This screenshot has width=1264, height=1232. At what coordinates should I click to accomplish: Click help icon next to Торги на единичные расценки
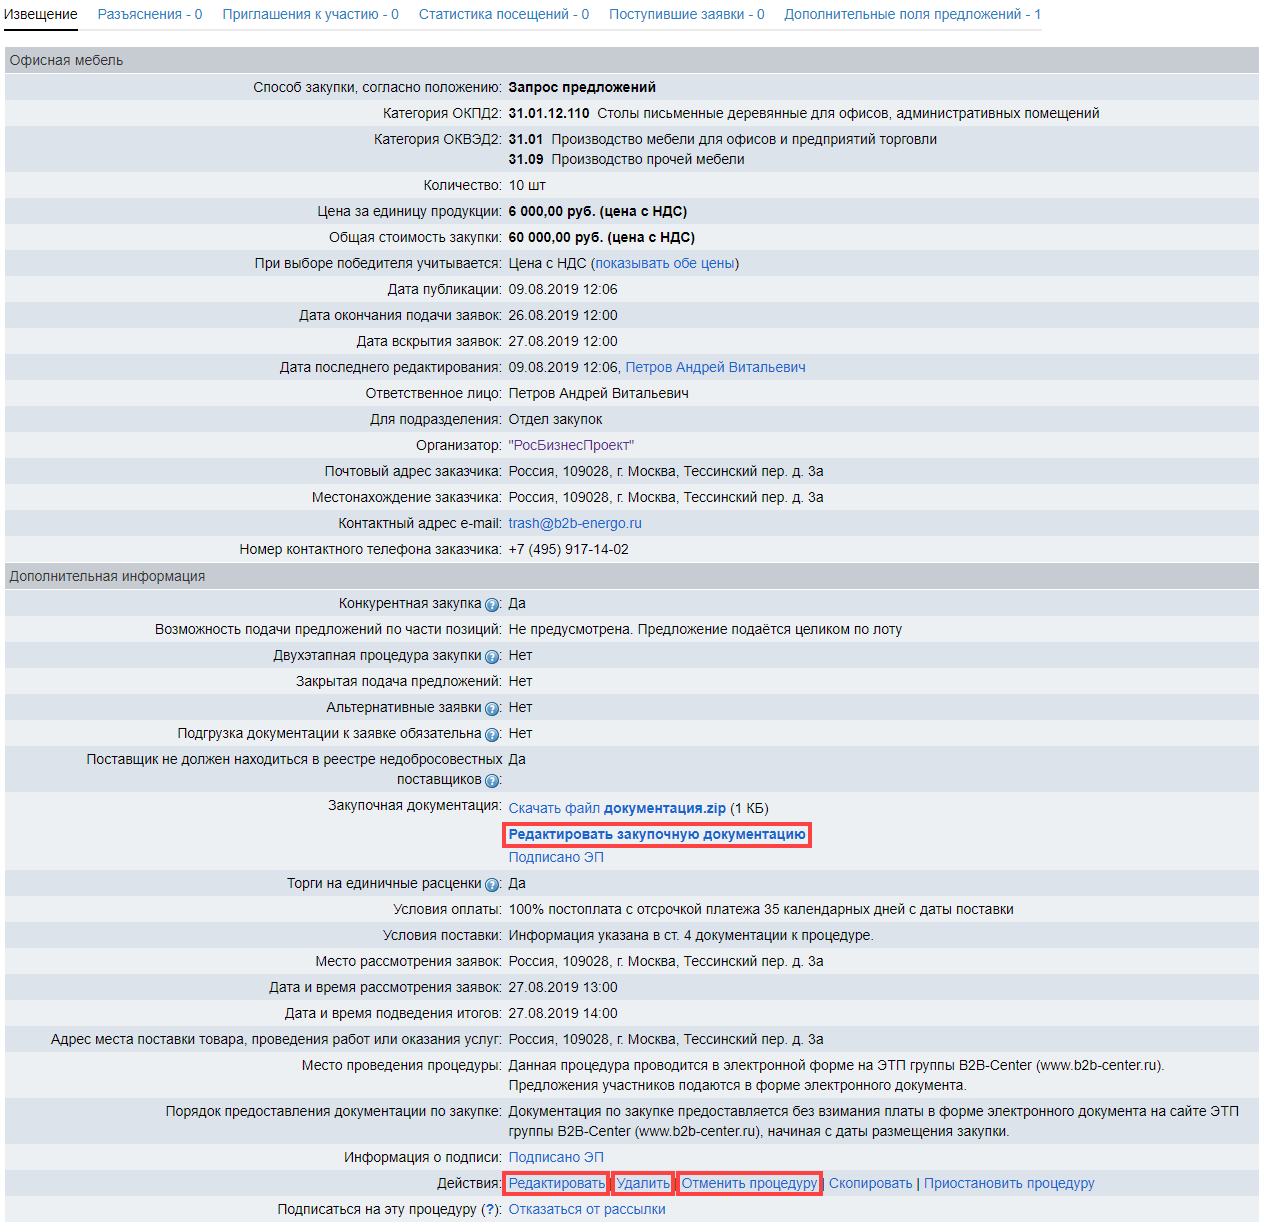[x=492, y=885]
